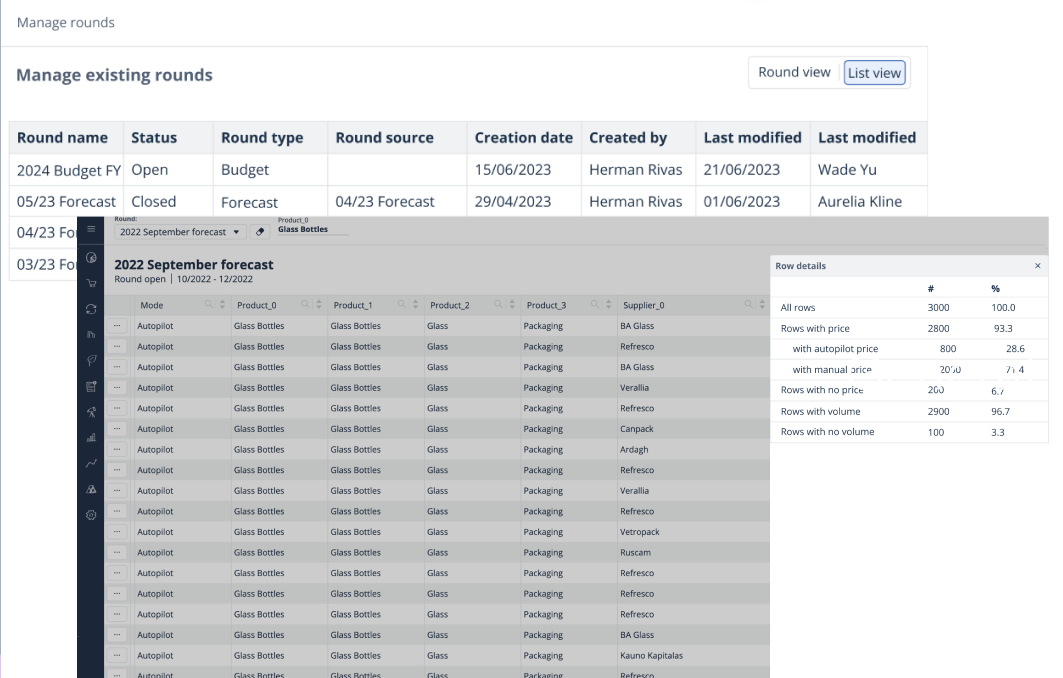Open the hamburger menu in the dark sidebar

coord(91,229)
